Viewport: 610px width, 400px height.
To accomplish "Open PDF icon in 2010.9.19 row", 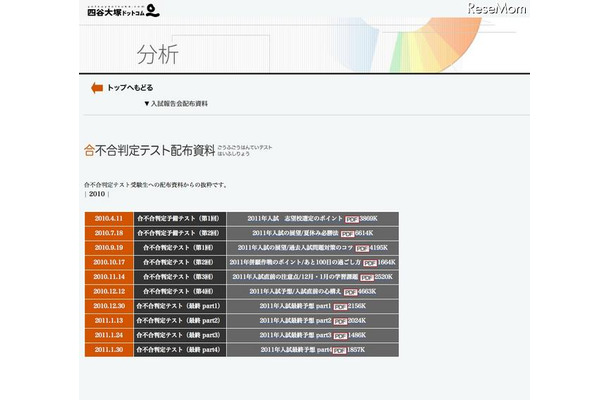I will pos(362,249).
